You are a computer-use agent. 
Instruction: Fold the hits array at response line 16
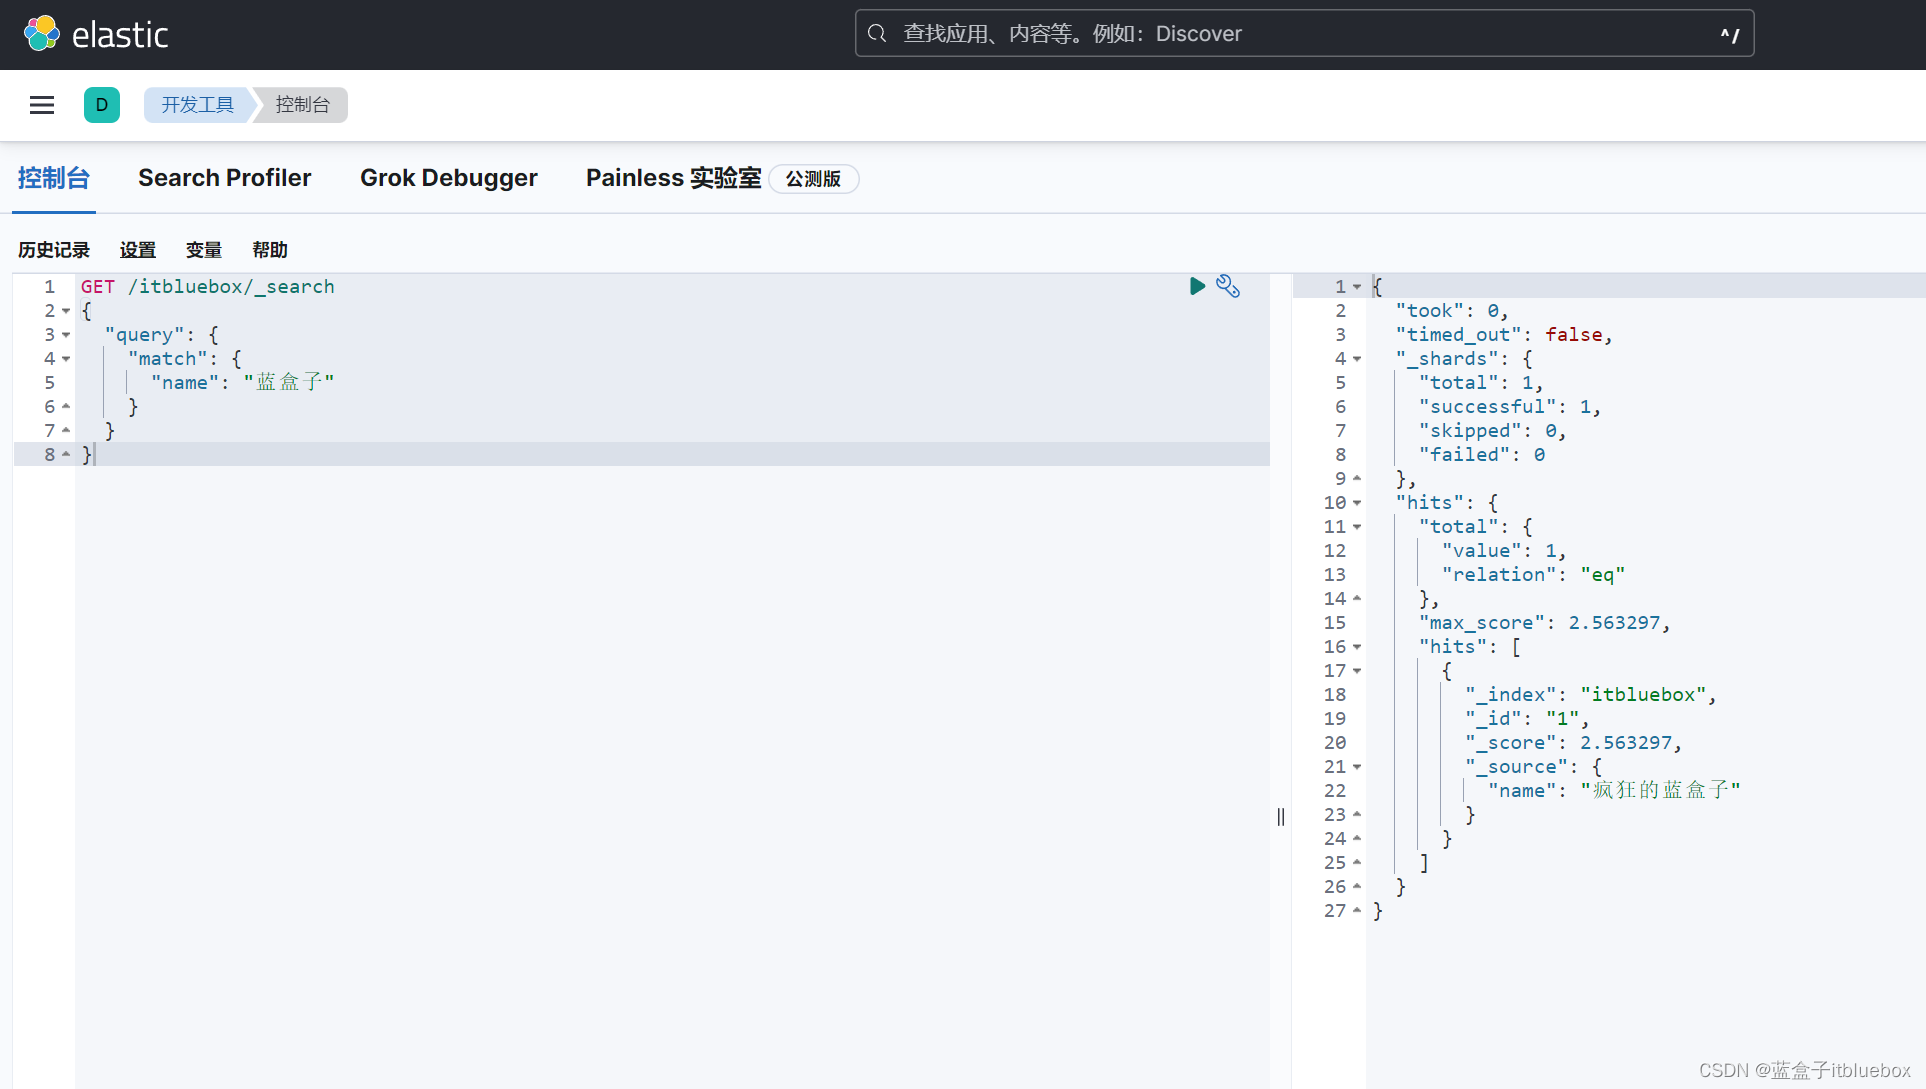tap(1357, 647)
